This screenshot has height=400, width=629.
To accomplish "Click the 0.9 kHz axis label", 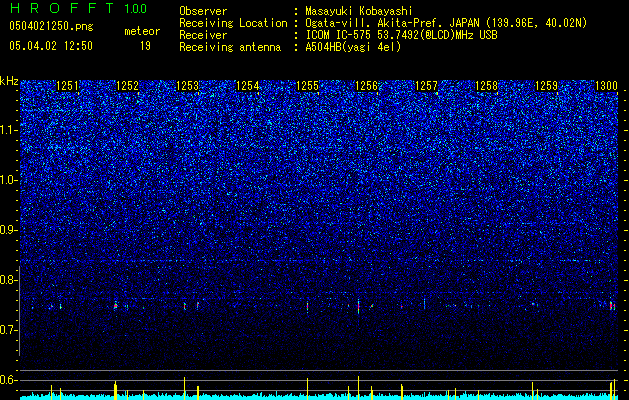I will (x=9, y=230).
